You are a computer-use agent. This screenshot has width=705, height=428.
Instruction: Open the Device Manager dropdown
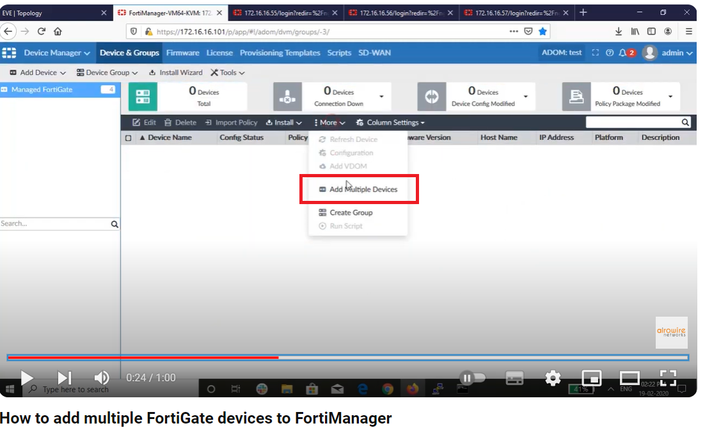57,53
